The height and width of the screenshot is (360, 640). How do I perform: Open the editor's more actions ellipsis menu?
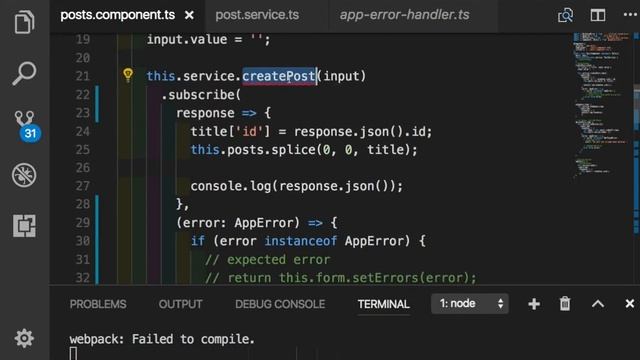click(630, 15)
